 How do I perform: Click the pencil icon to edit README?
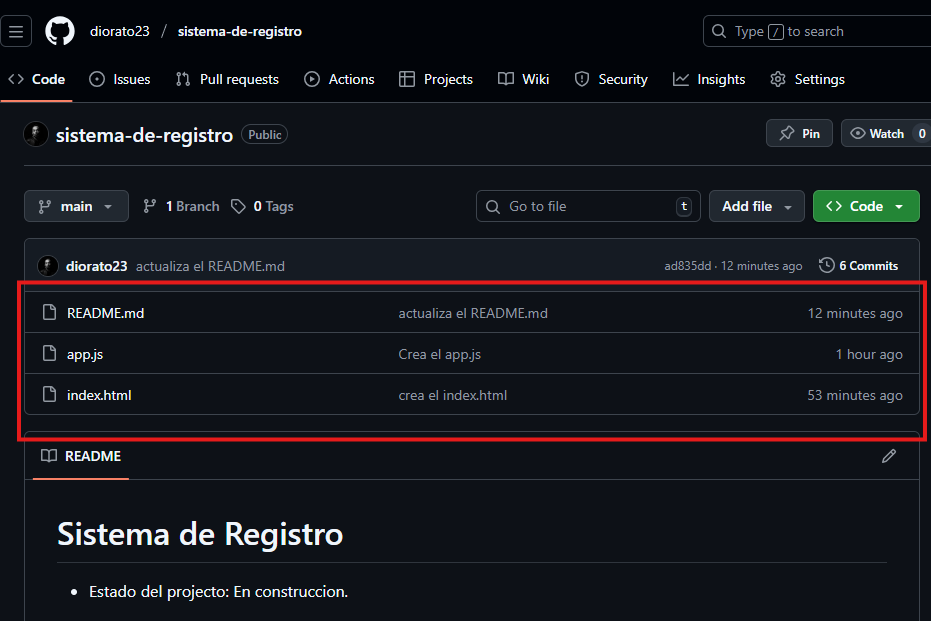[x=889, y=456]
